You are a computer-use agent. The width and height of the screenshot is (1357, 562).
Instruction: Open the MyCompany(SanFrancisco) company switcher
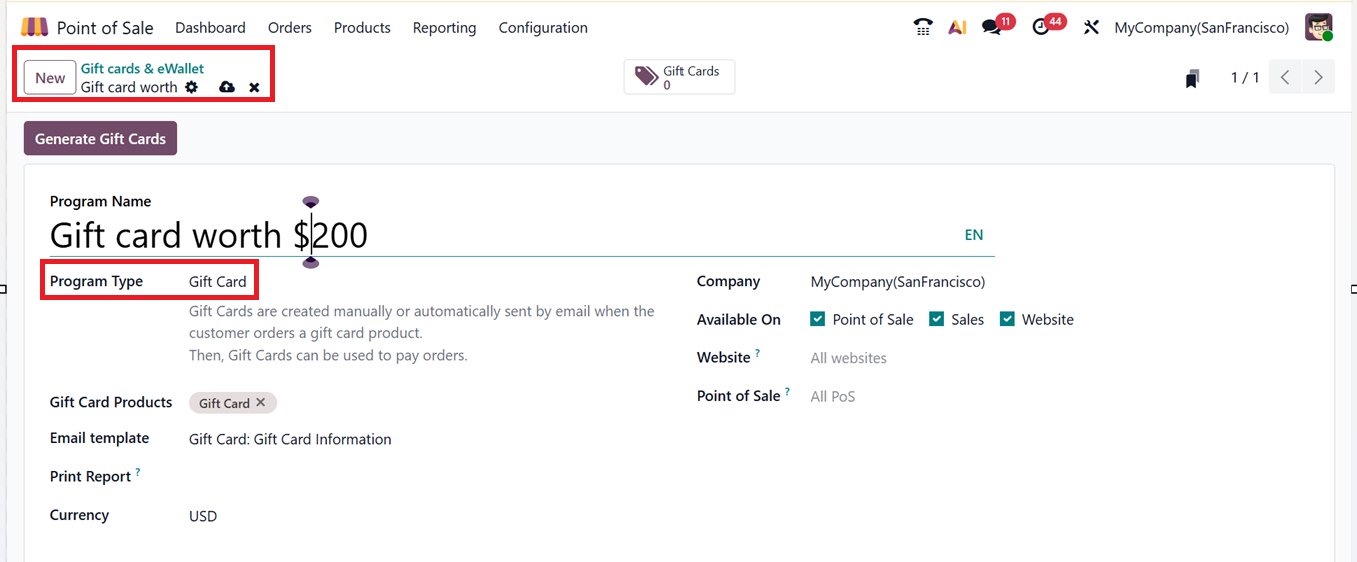pos(1201,28)
